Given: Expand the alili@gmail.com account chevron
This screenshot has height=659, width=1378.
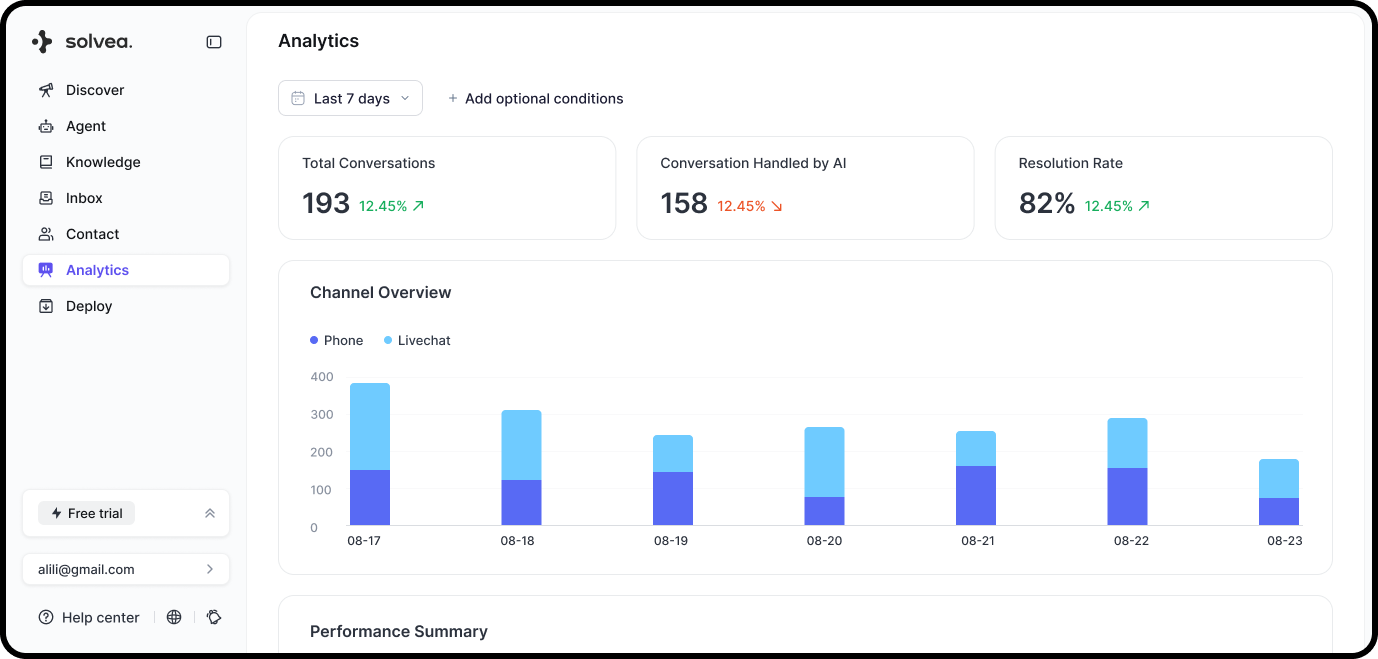Looking at the screenshot, I should click(210, 569).
